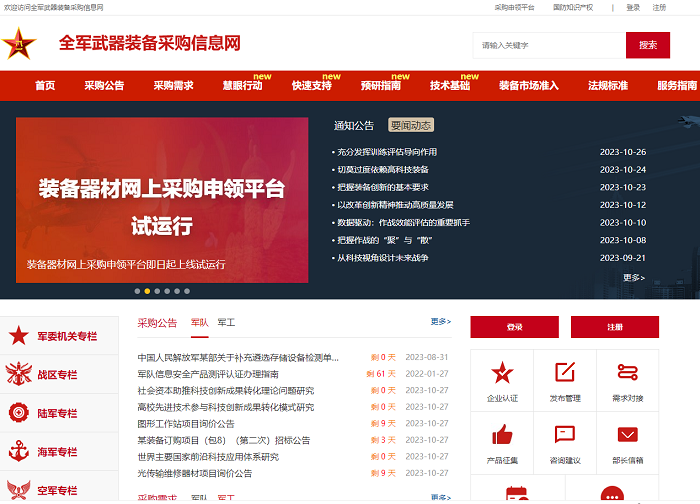Open 海军专栏 anchor icon

pos(19,451)
